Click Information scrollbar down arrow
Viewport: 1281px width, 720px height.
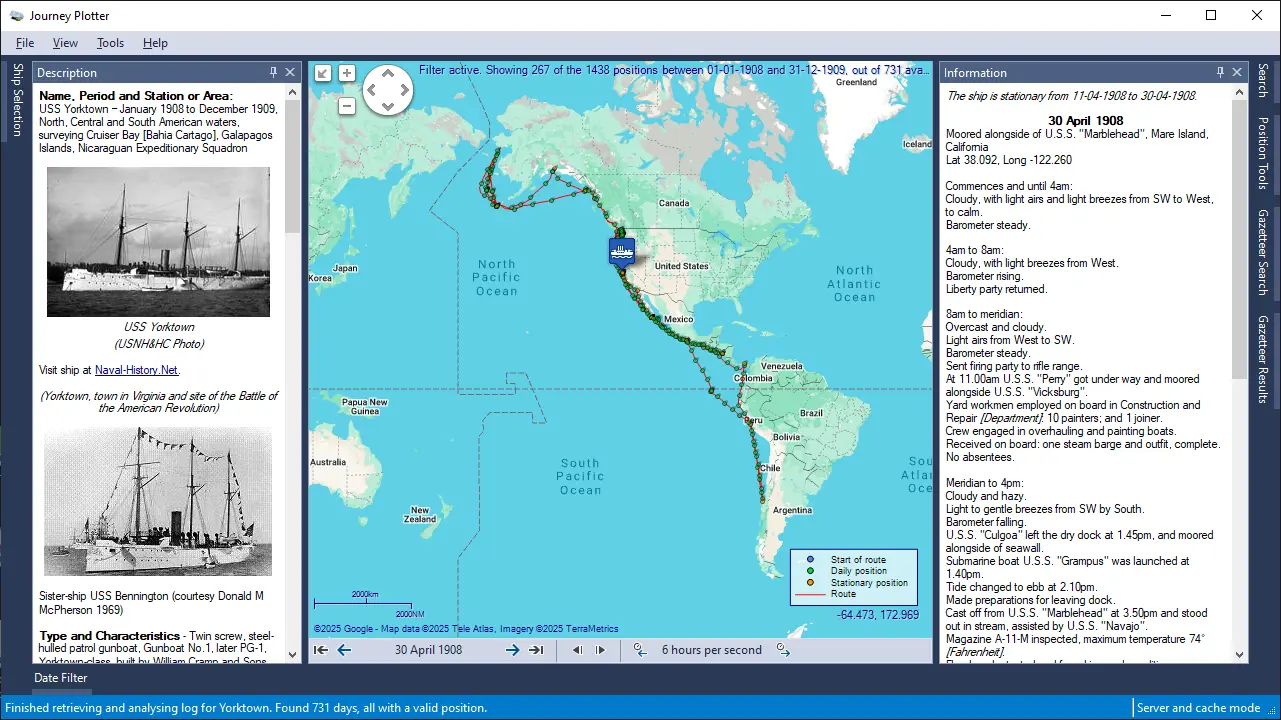tap(1240, 655)
